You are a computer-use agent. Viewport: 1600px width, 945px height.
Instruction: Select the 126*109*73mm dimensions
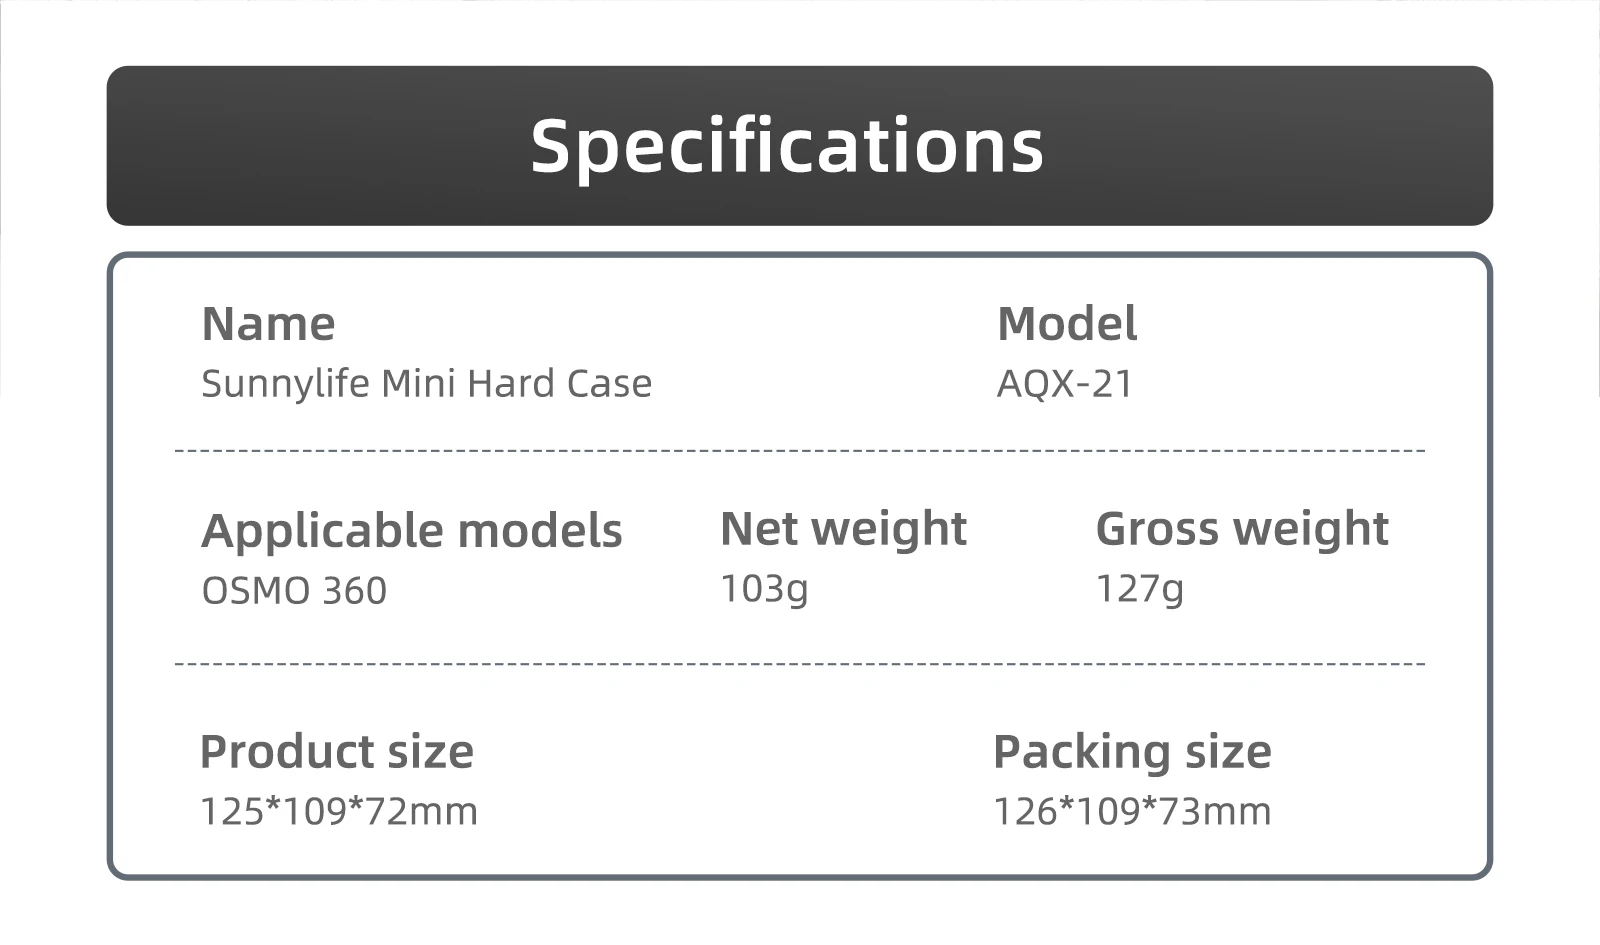tap(1132, 811)
